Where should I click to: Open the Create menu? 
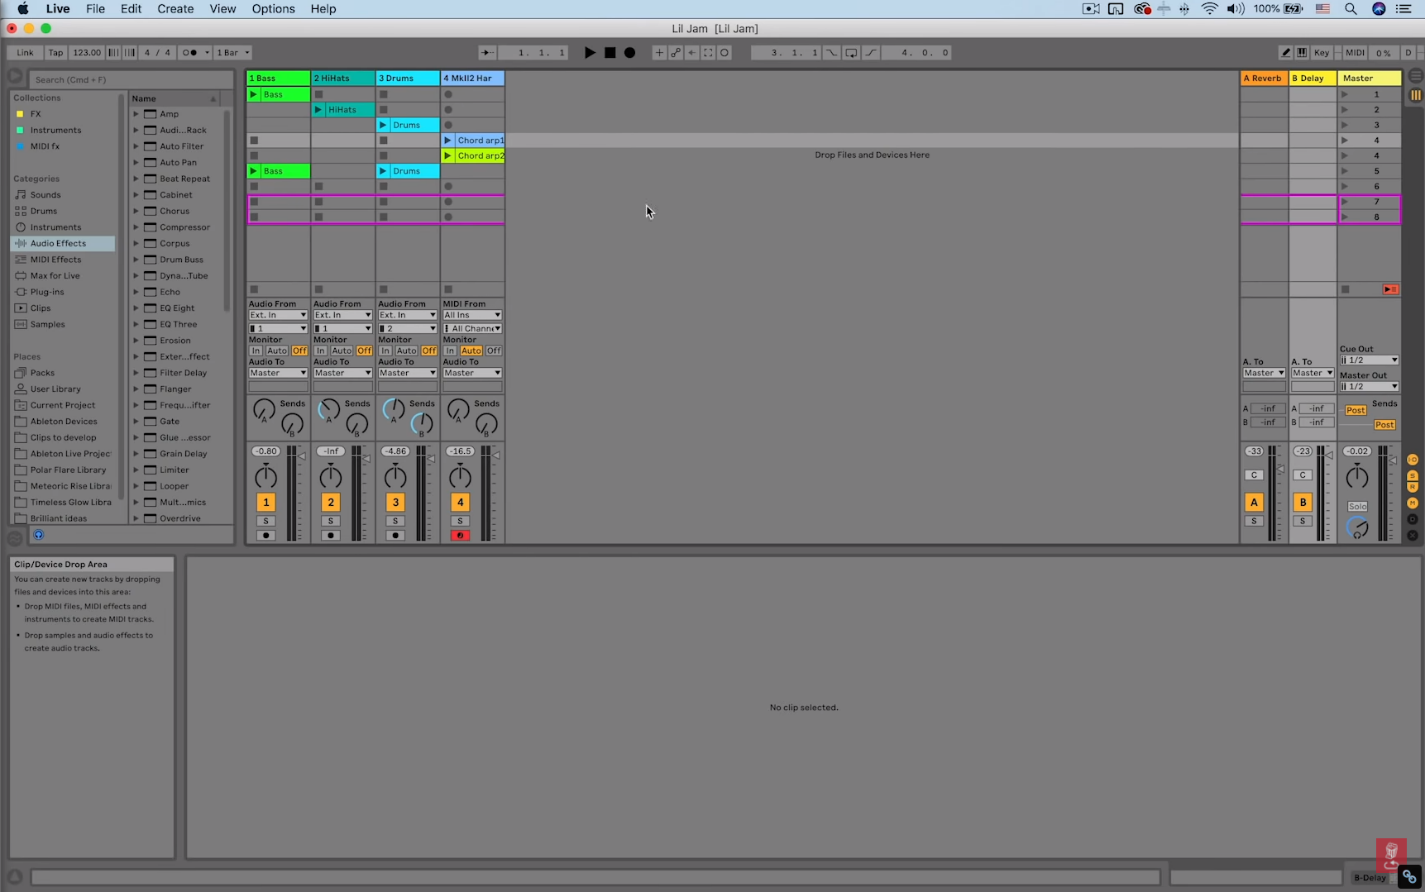pos(175,9)
